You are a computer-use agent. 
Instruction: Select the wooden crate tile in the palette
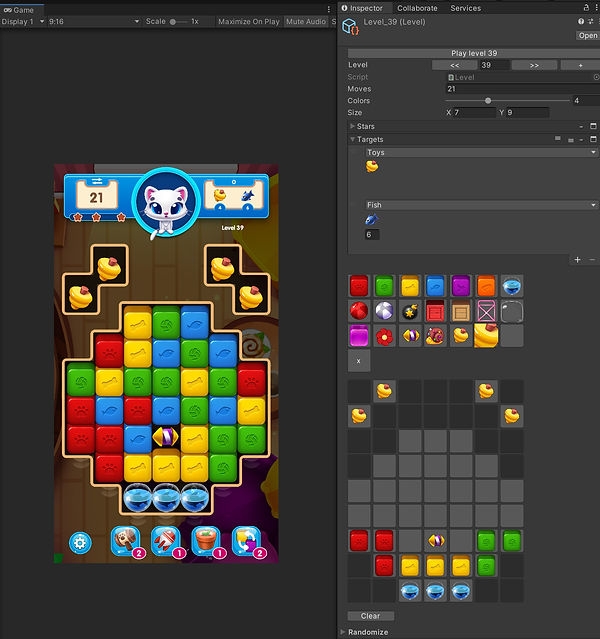tap(460, 312)
